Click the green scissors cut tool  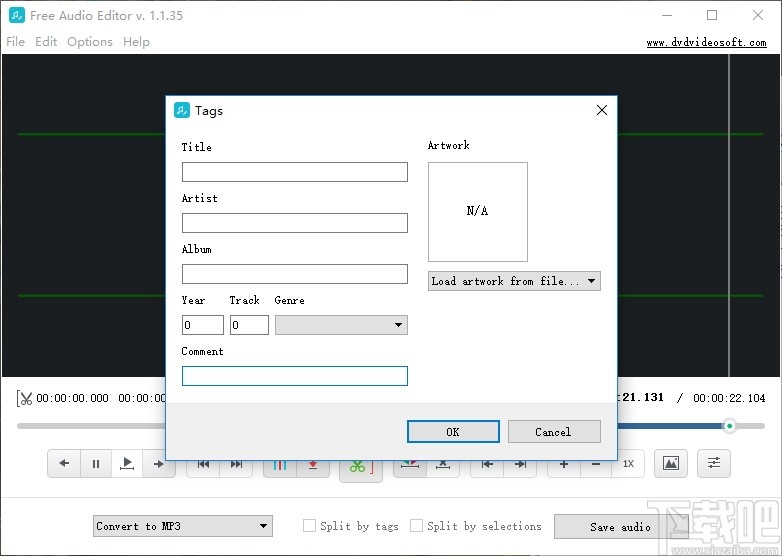coord(361,469)
